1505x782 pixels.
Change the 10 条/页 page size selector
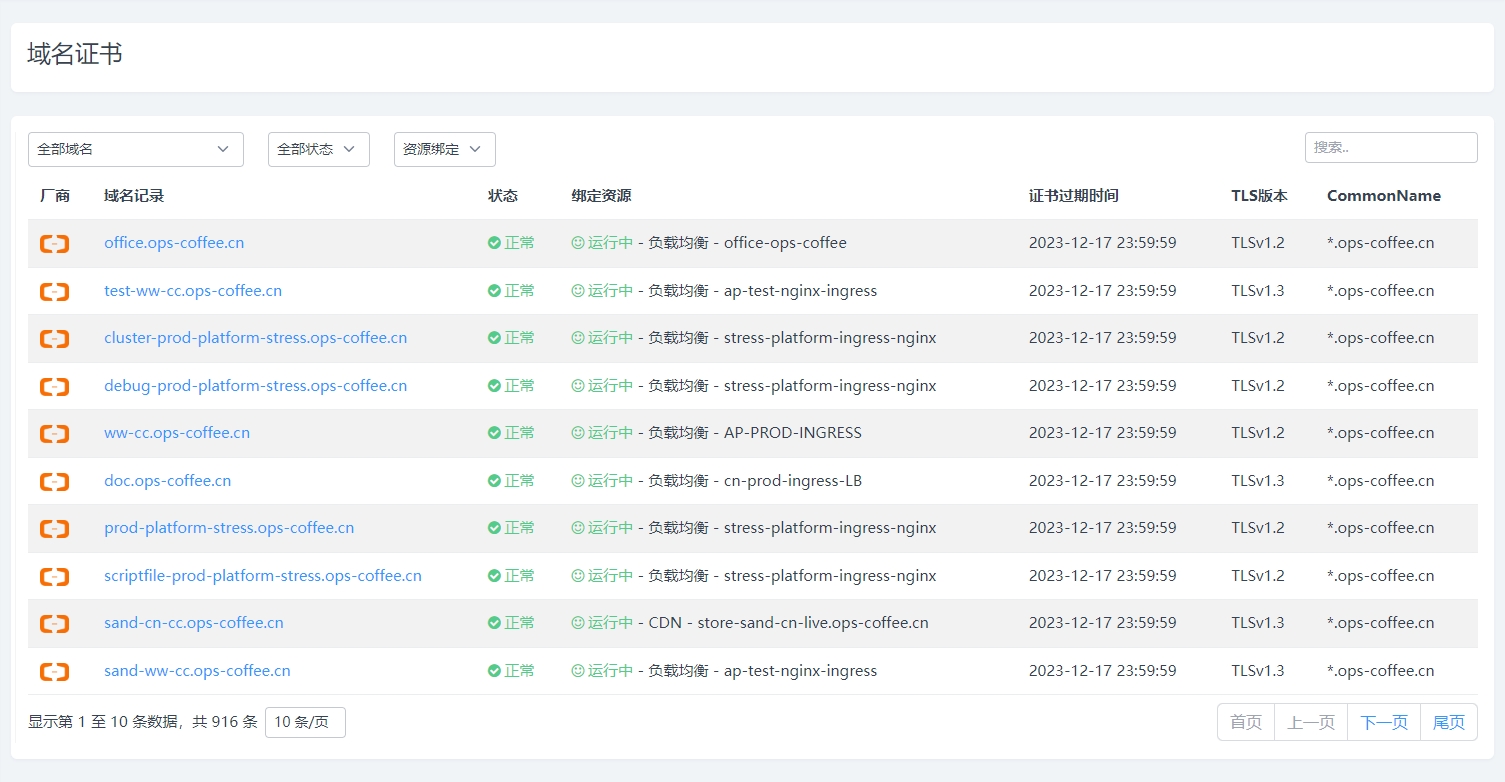click(305, 722)
